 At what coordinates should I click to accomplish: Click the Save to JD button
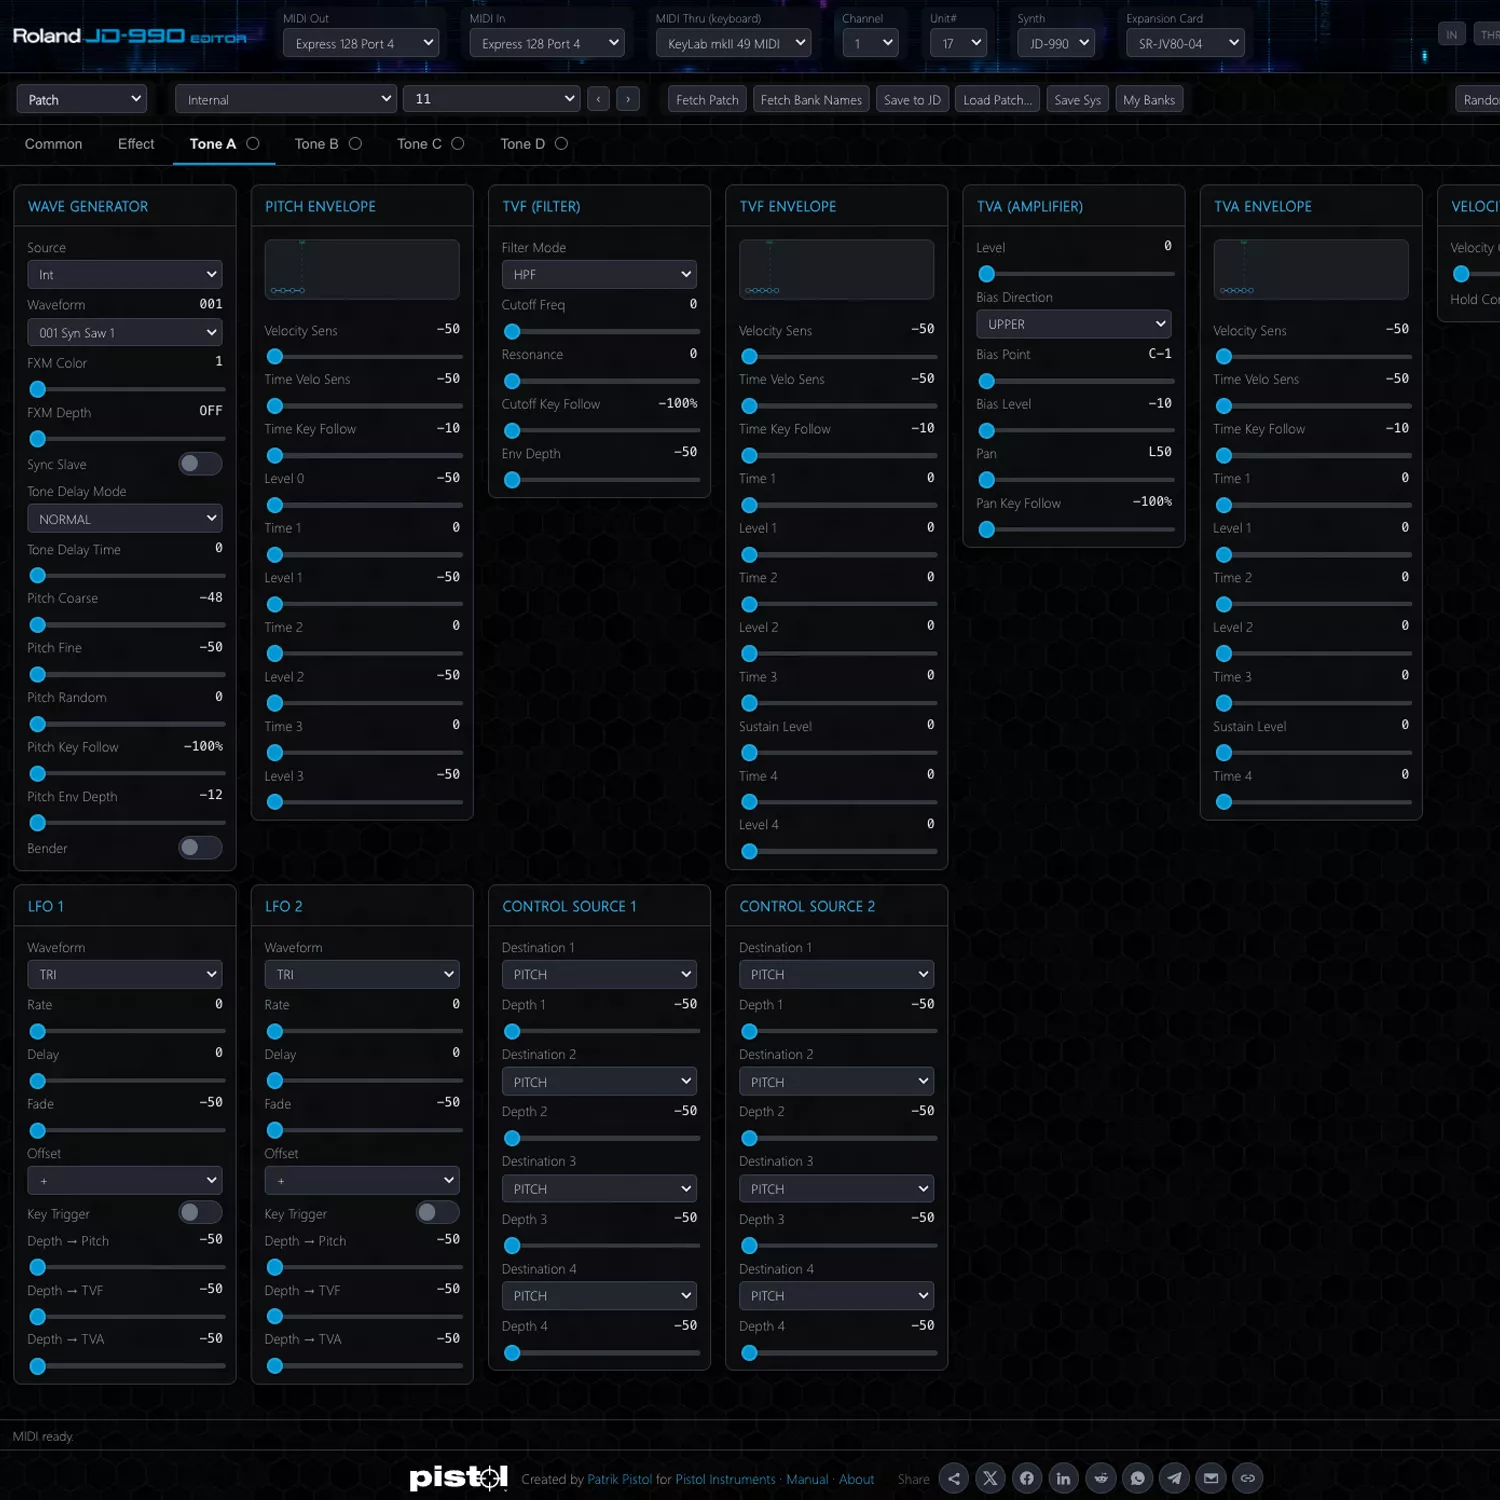point(912,99)
